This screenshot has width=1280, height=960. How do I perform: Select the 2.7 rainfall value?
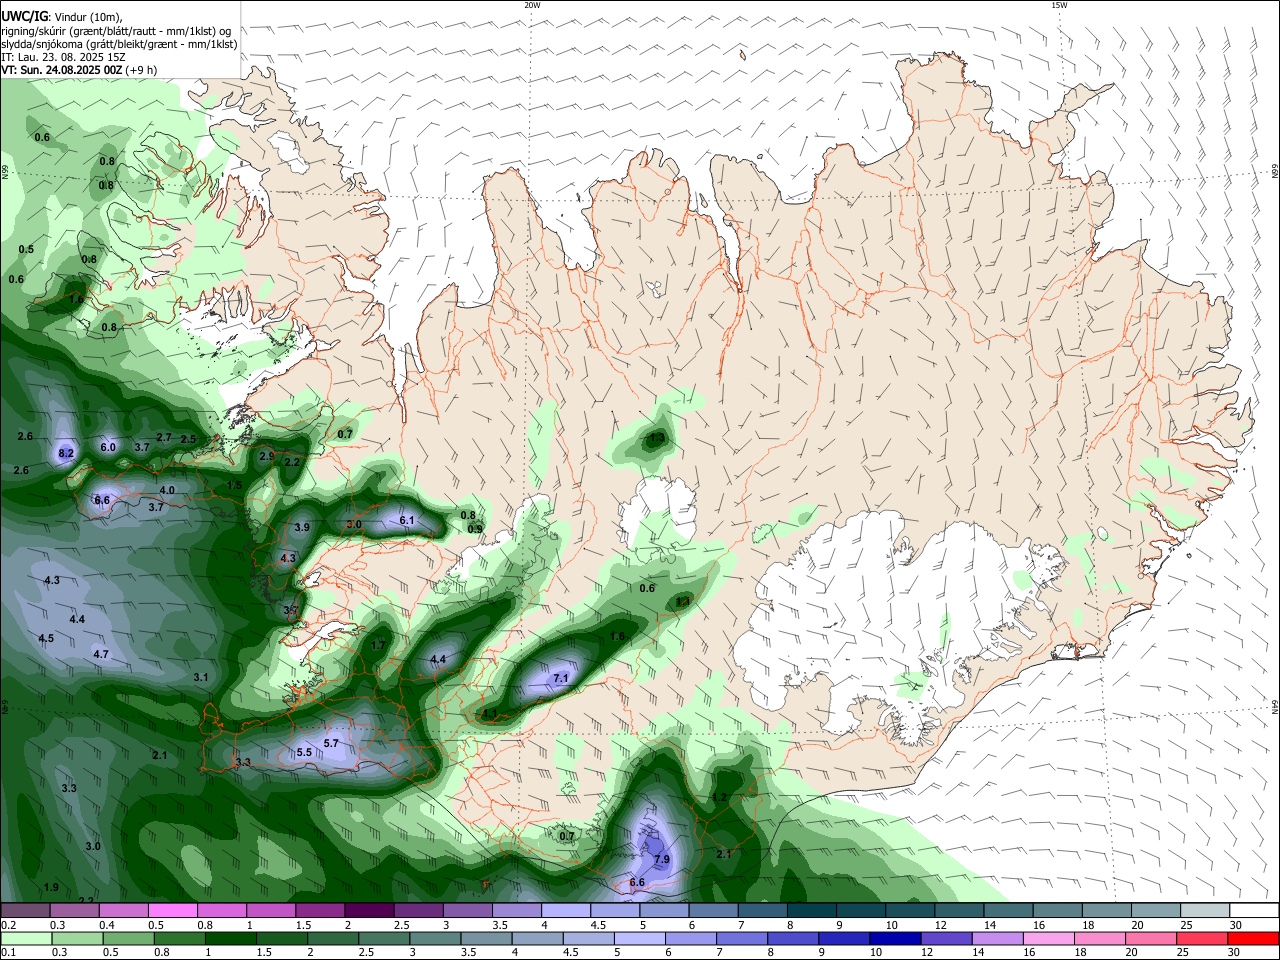tap(164, 437)
